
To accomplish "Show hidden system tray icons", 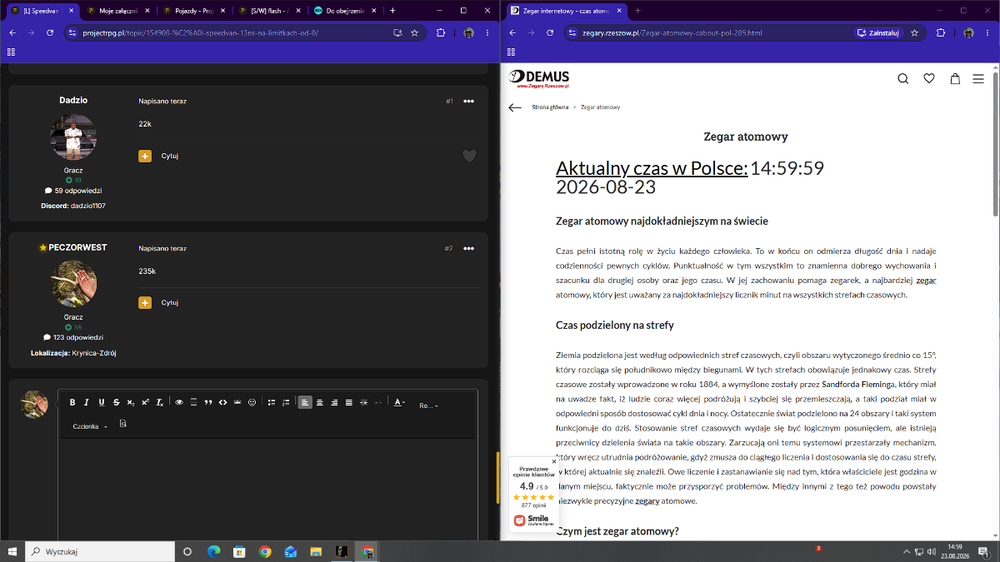I will pyautogui.click(x=906, y=551).
